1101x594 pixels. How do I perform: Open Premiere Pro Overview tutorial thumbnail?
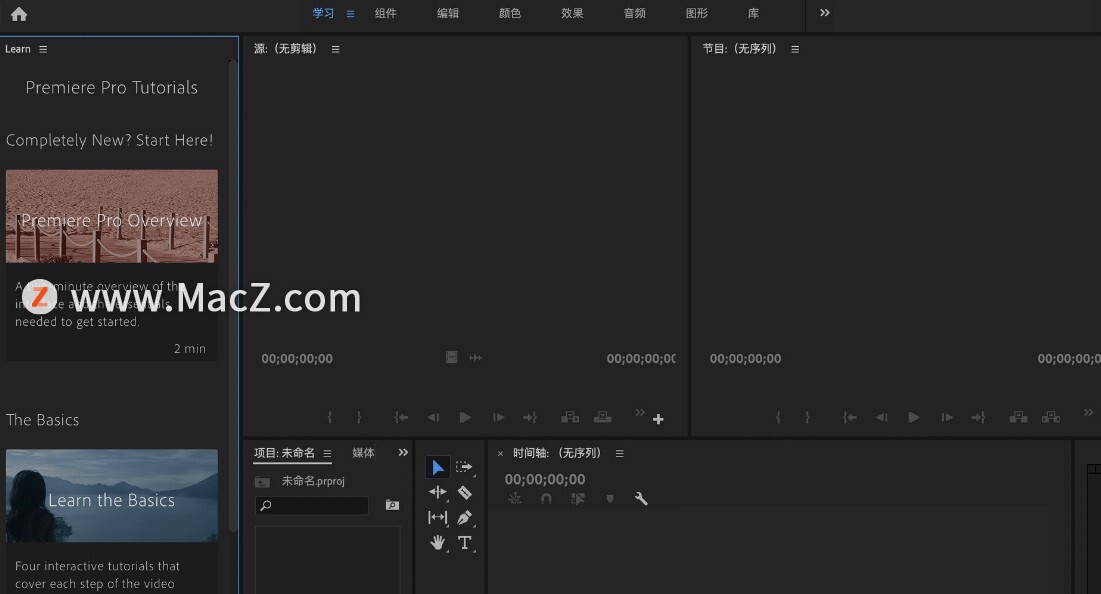(112, 216)
